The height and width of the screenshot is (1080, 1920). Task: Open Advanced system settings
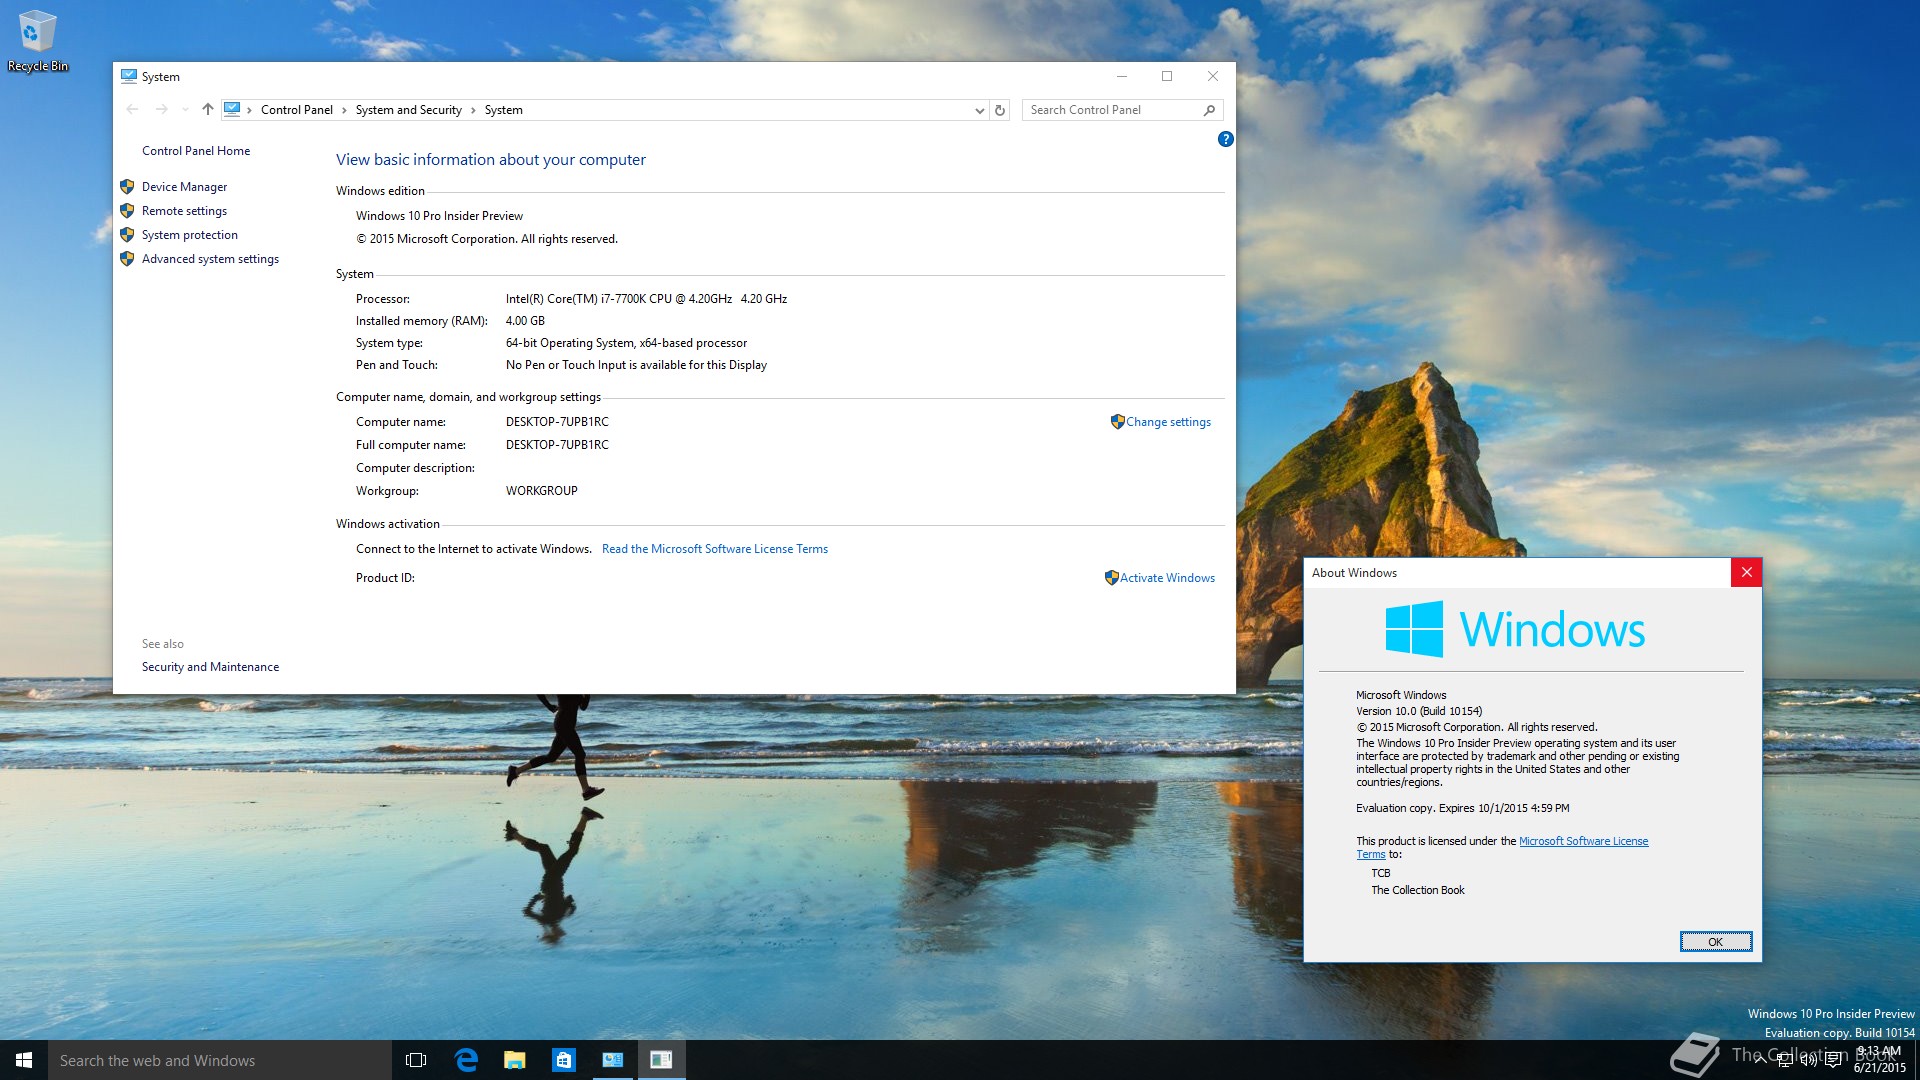(210, 259)
